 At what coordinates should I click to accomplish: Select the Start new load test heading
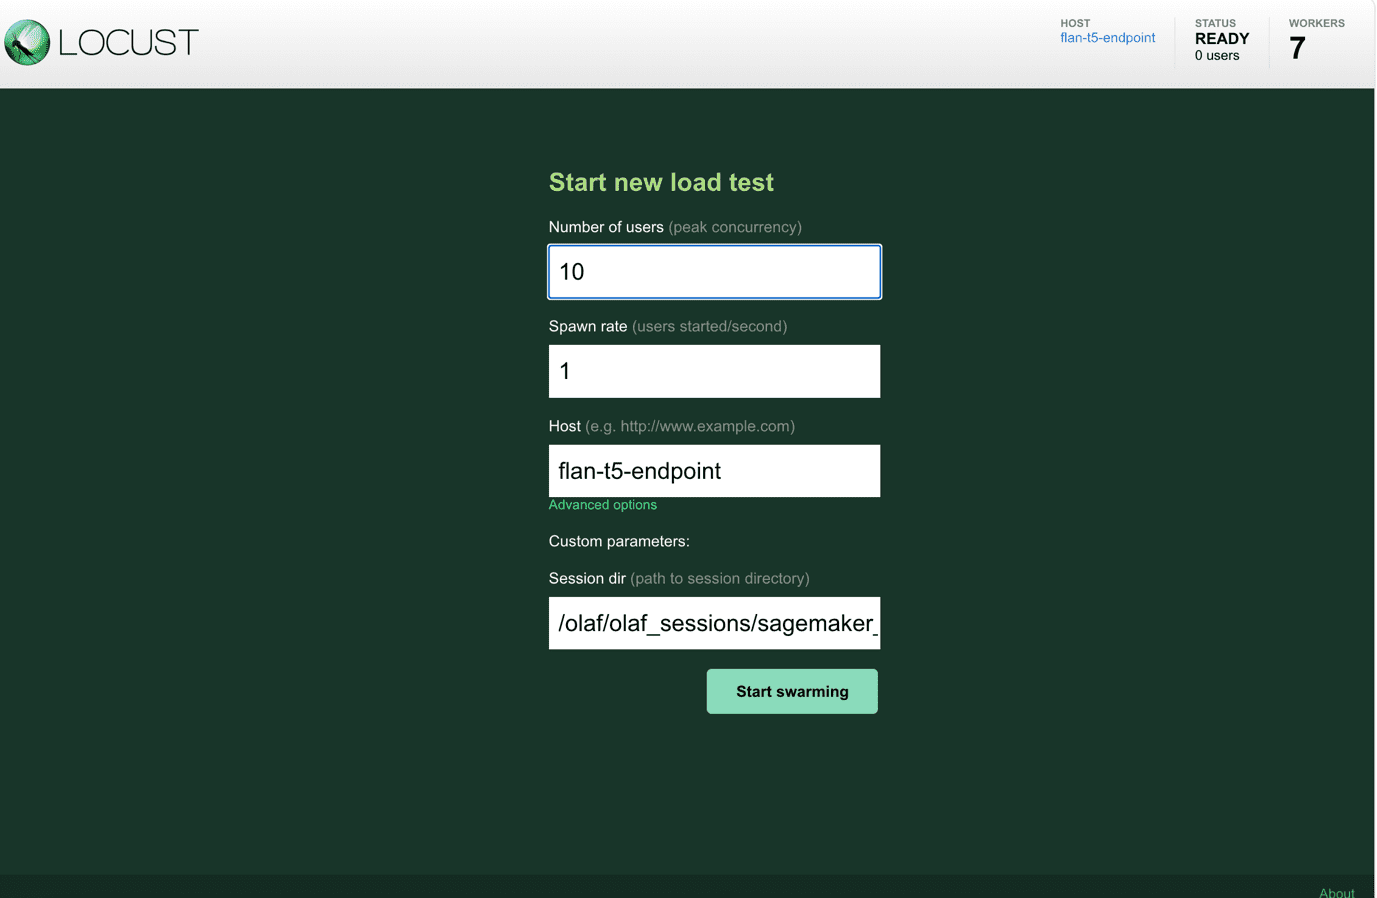(661, 182)
